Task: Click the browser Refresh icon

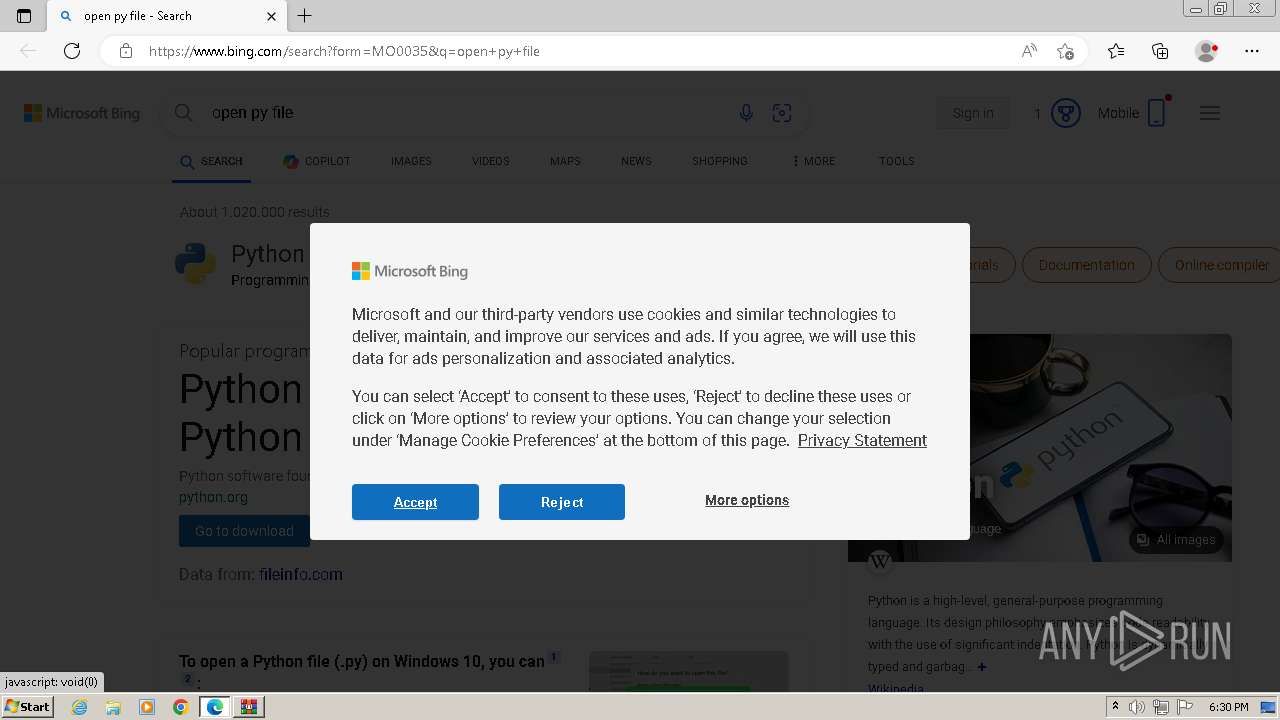Action: click(72, 51)
